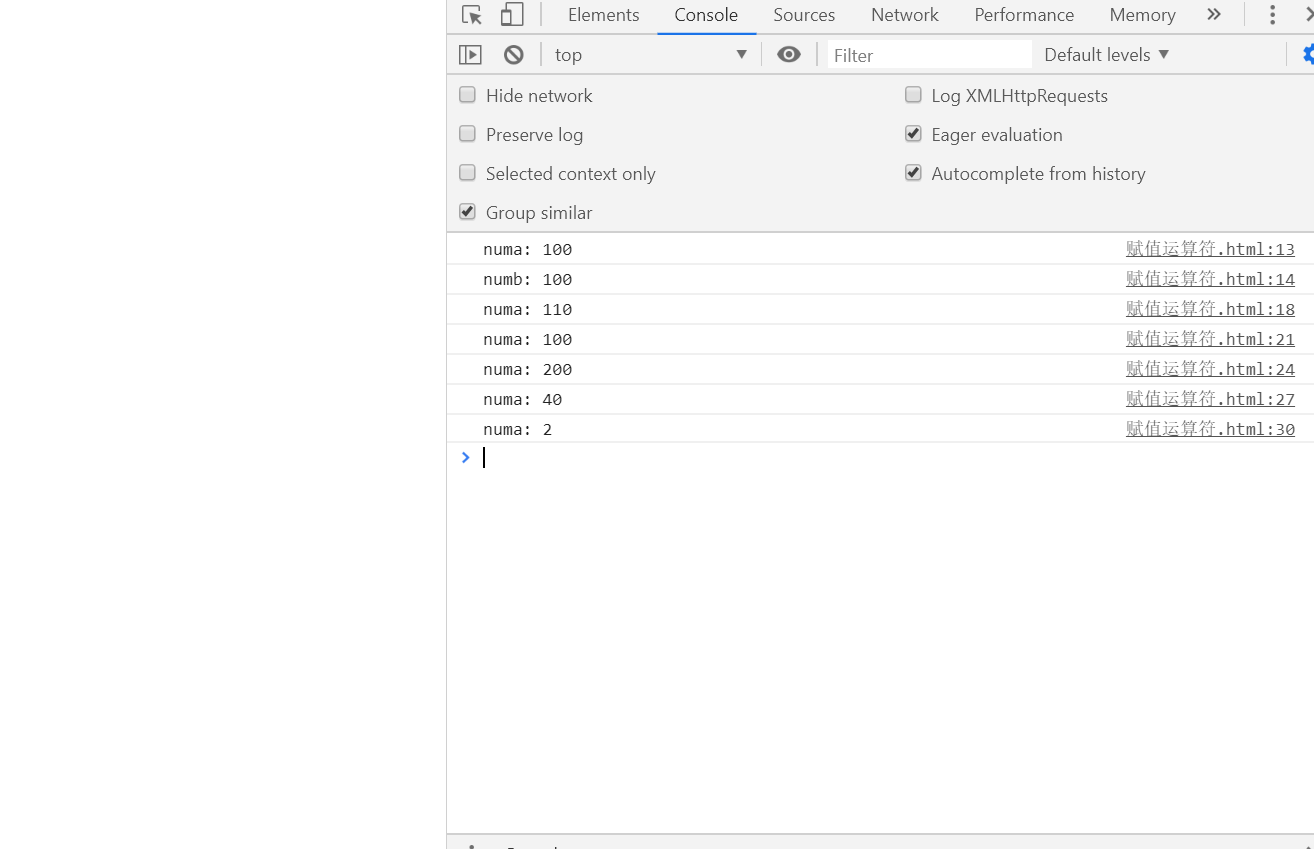1314x849 pixels.
Task: Follow the 赋值运算符.html:18 source link
Action: (x=1210, y=309)
